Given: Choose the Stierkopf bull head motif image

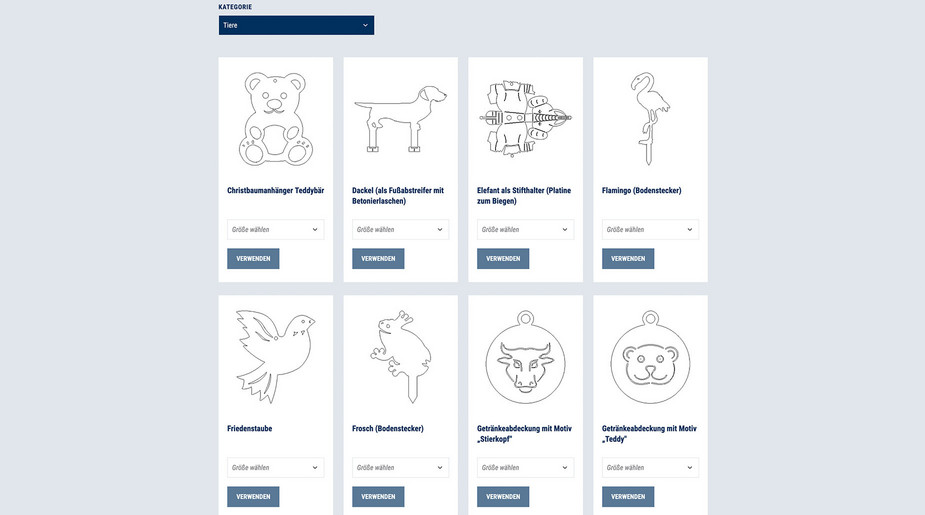Looking at the screenshot, I should [525, 357].
